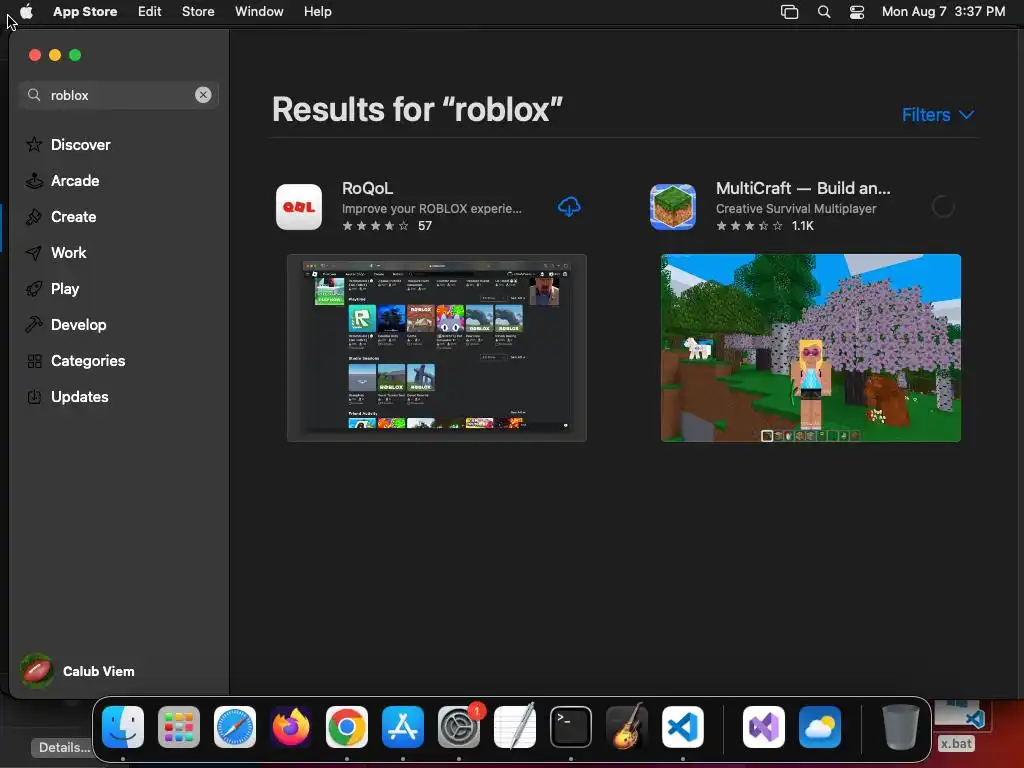Screen dimensions: 1024x768
Task: Open the Develop section
Action: coord(66,325)
